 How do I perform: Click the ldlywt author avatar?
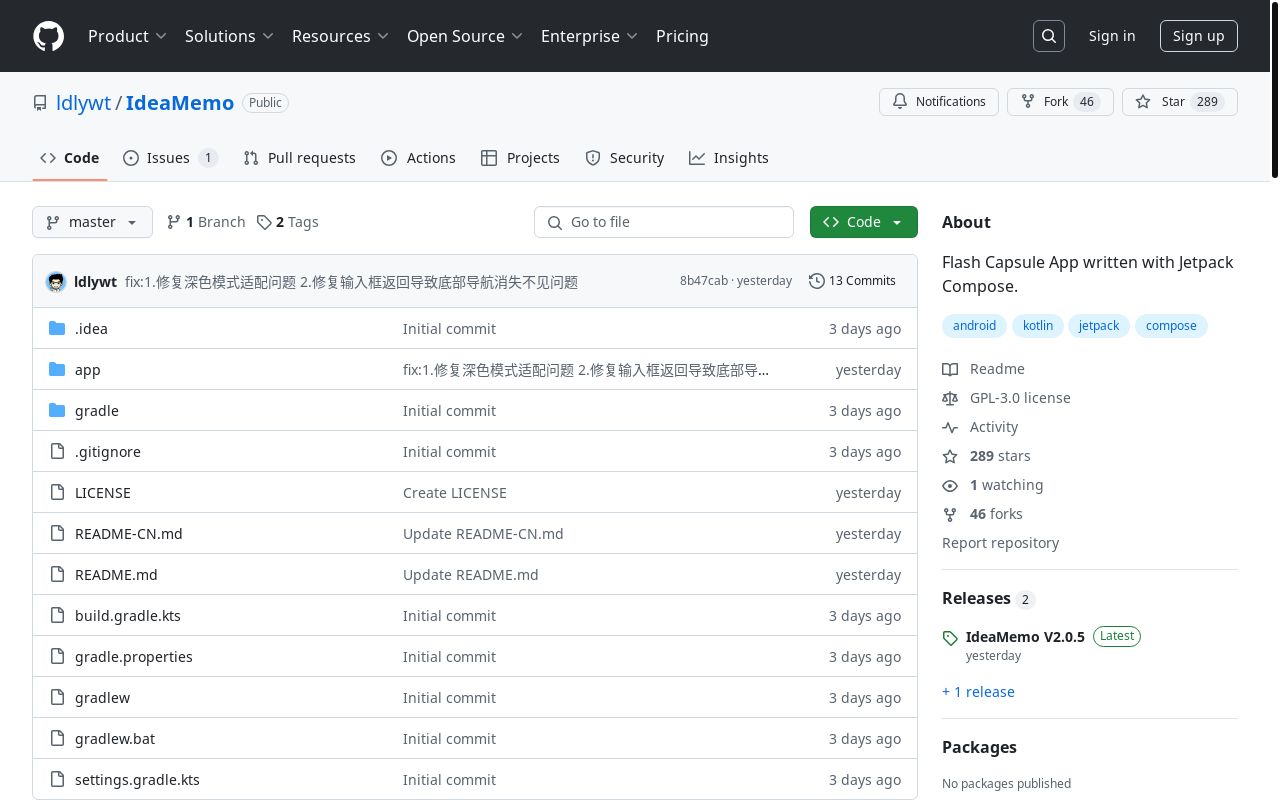(x=56, y=282)
